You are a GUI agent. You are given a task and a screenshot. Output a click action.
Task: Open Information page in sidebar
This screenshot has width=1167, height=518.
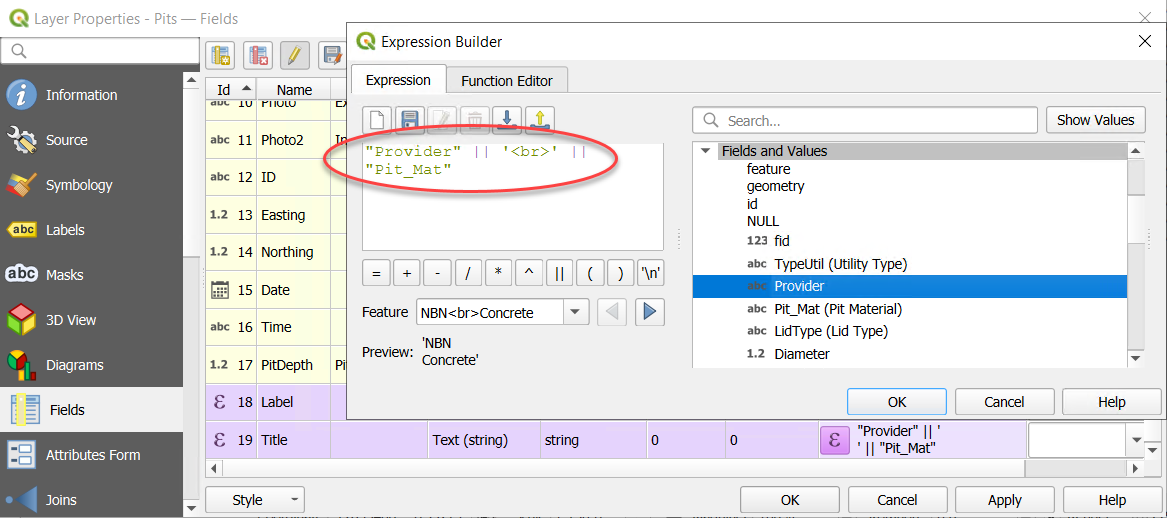point(92,95)
